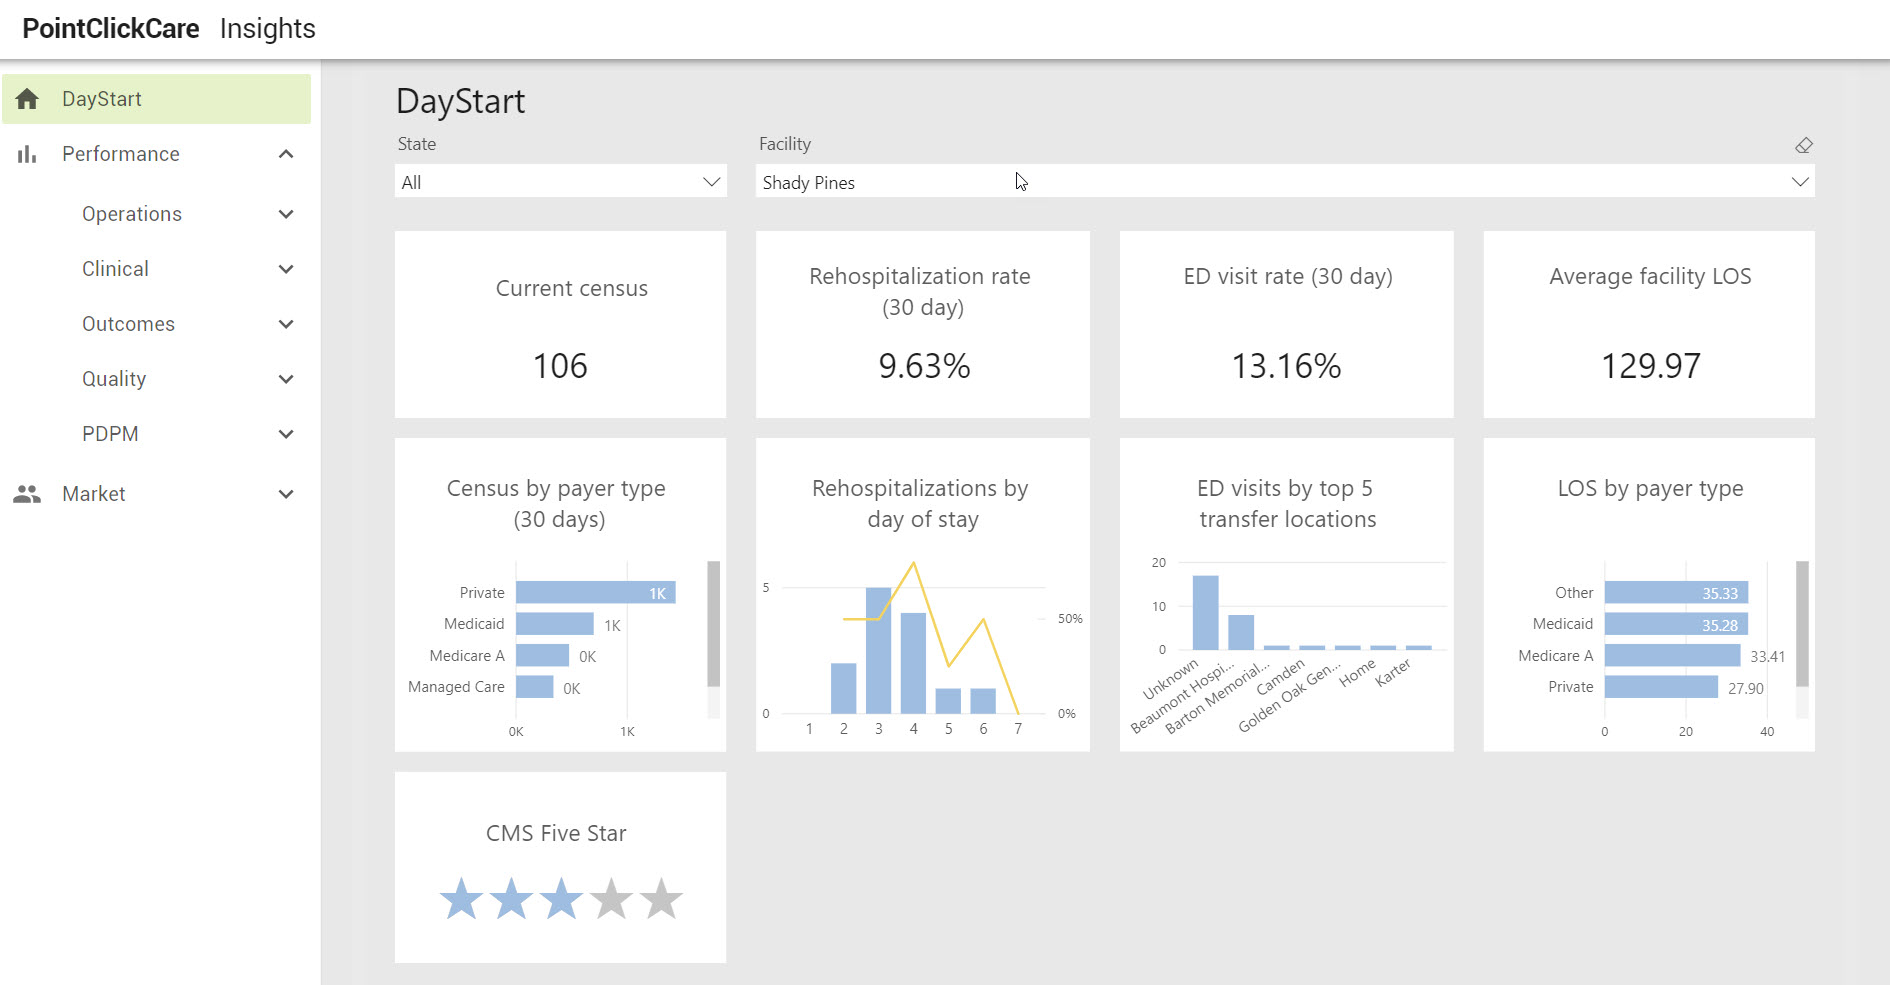Image resolution: width=1890 pixels, height=985 pixels.
Task: Expand the Operations submenu chevron
Action: click(x=286, y=214)
